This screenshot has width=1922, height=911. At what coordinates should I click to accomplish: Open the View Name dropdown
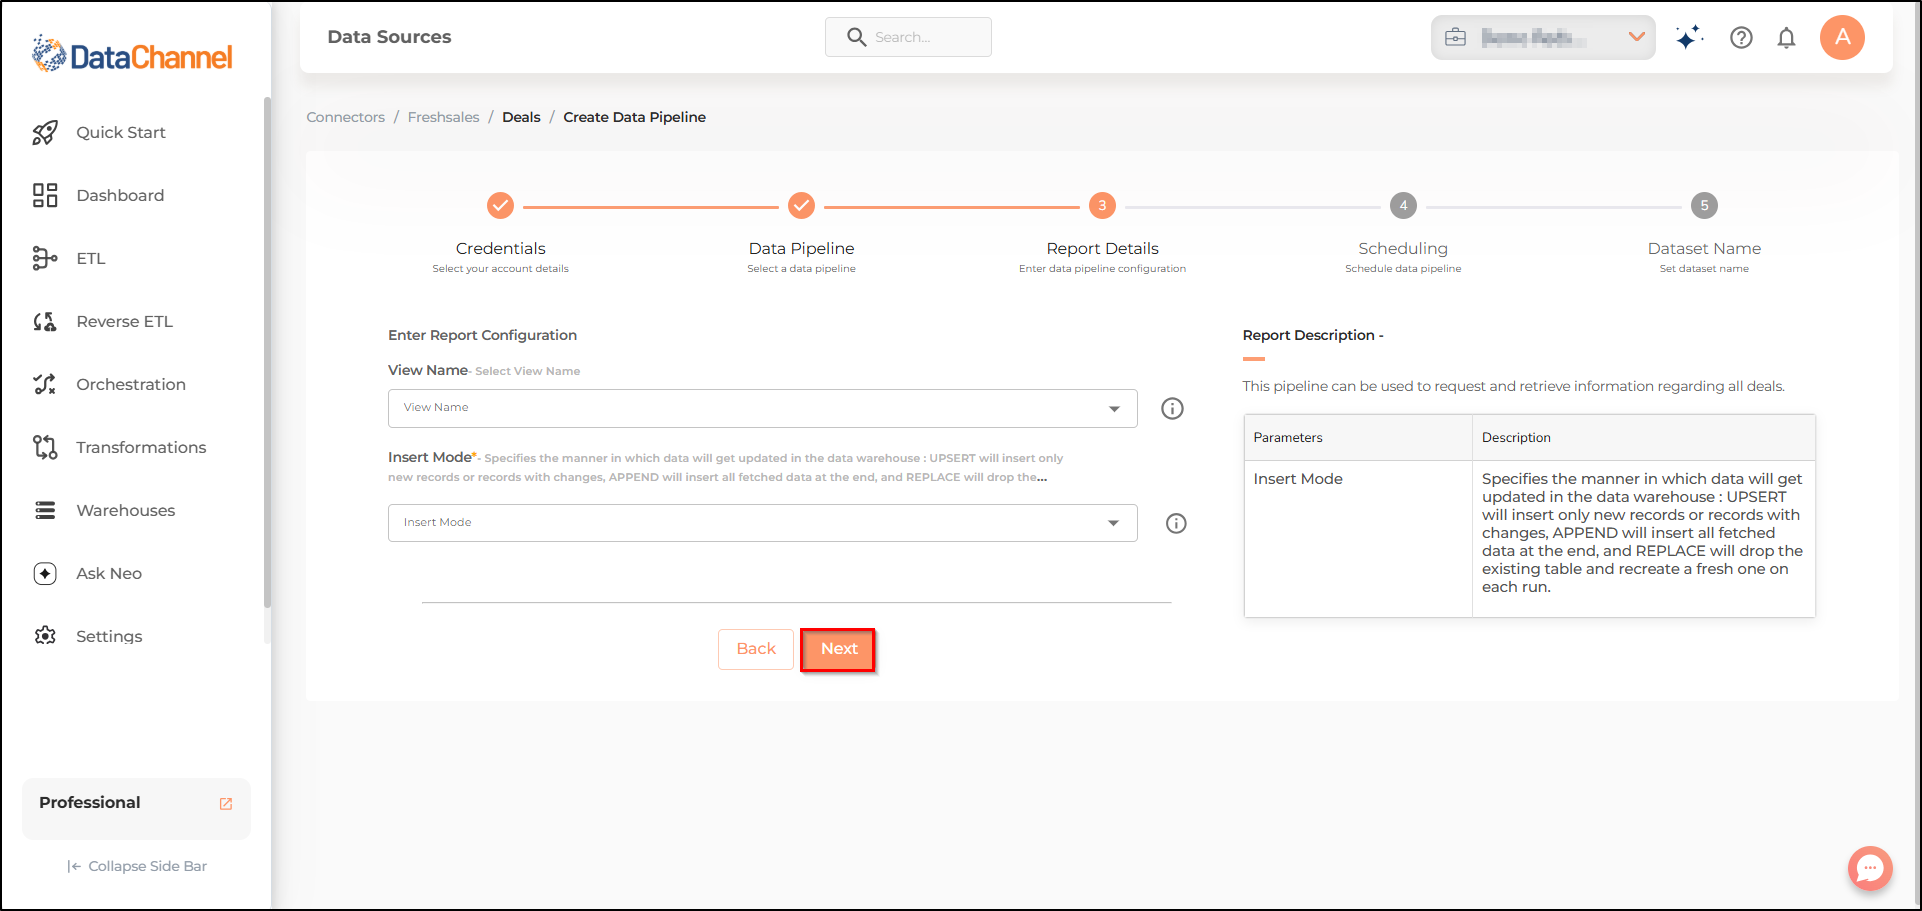point(763,408)
